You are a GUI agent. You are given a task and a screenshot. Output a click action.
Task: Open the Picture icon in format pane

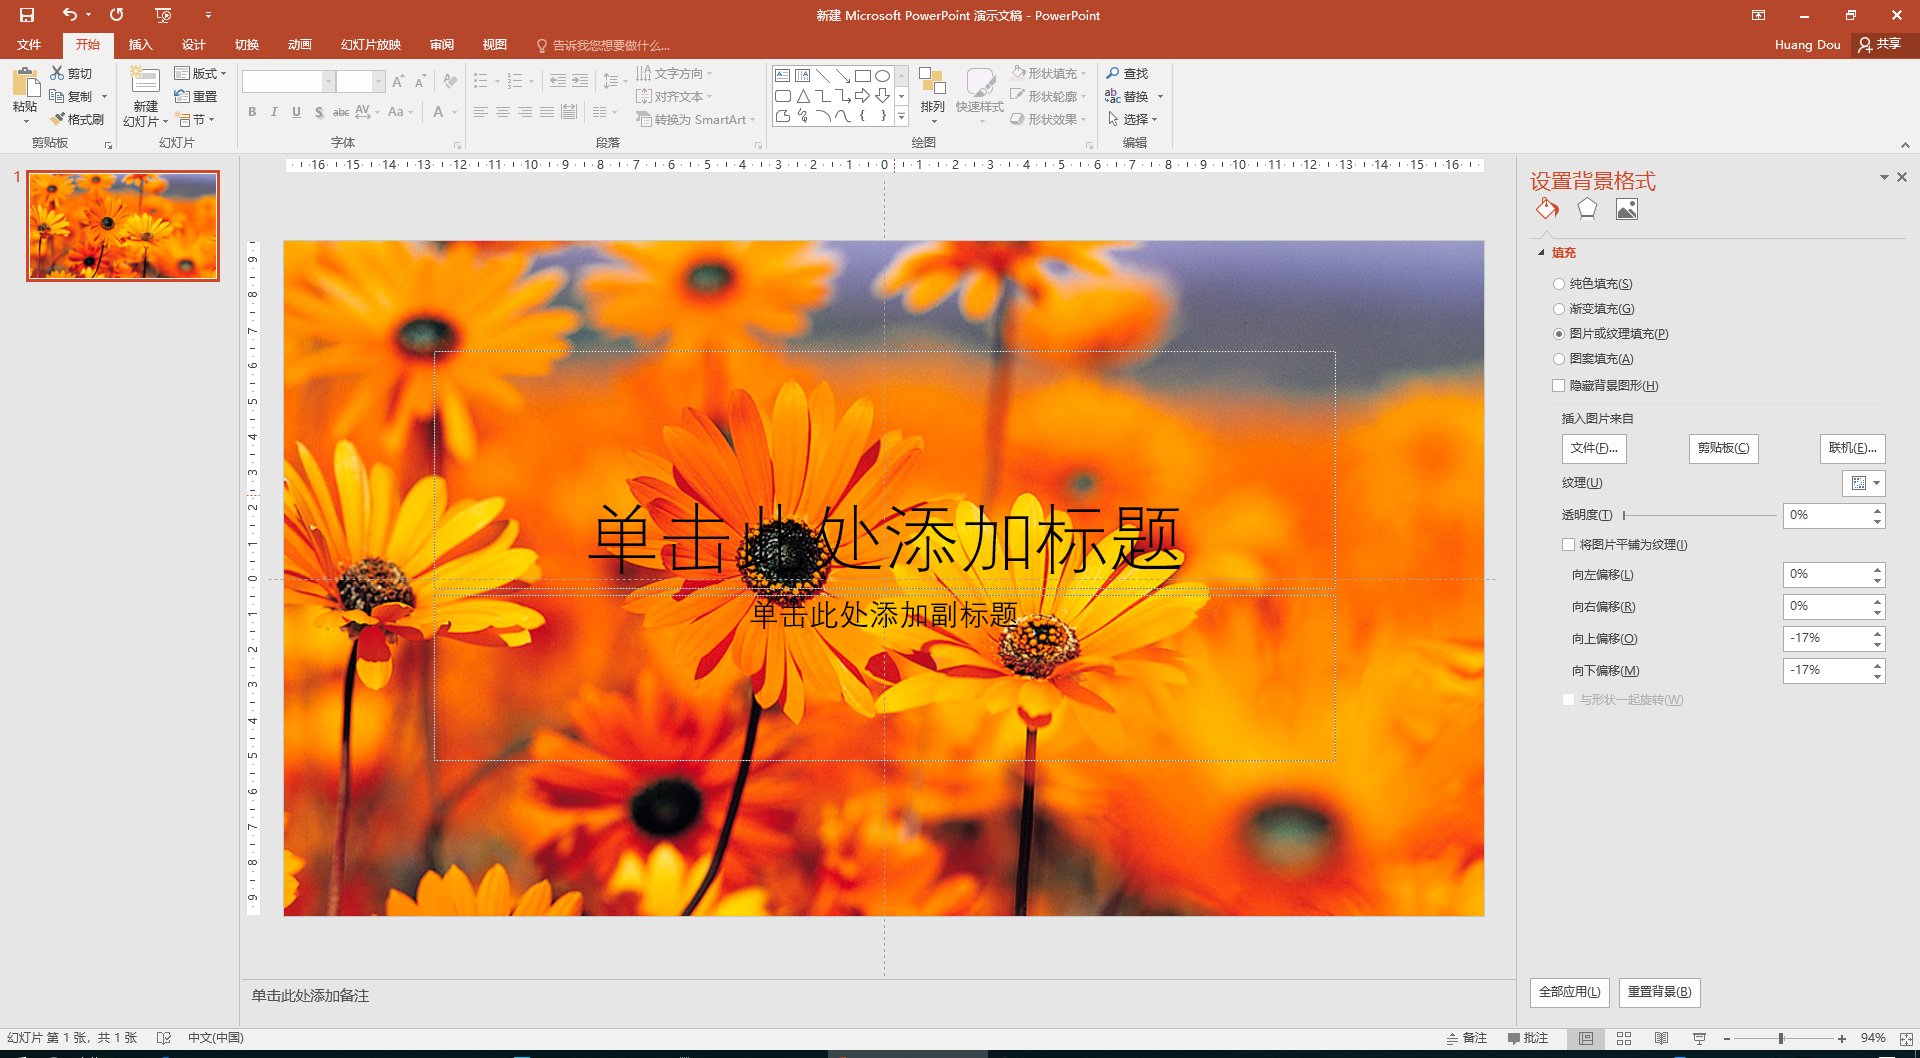1627,209
